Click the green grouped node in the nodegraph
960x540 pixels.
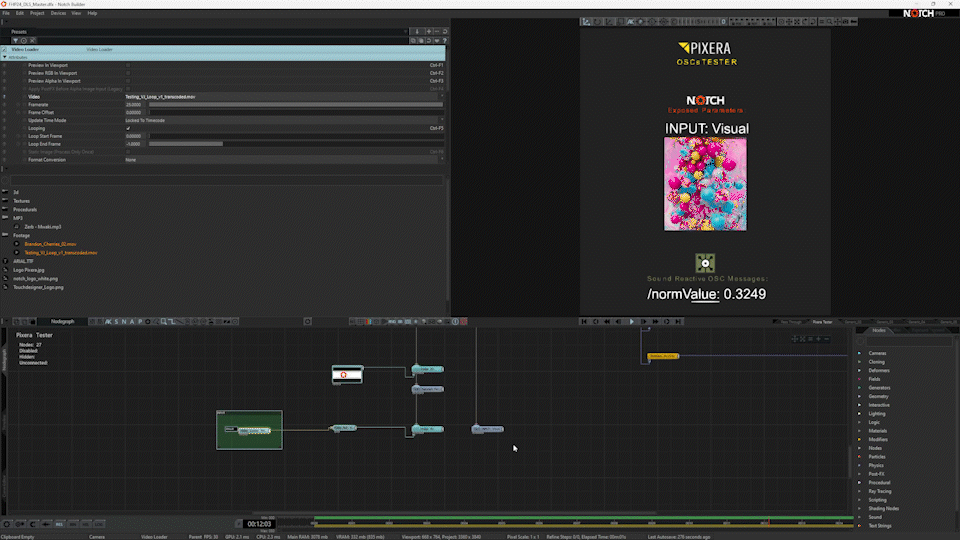249,430
